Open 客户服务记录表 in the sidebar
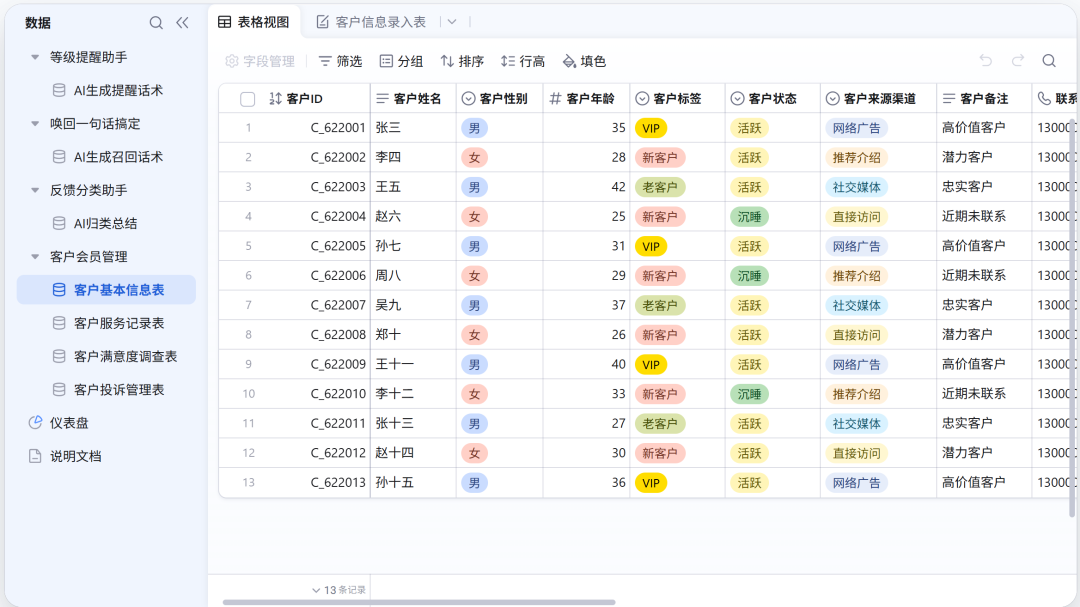Image resolution: width=1080 pixels, height=607 pixels. [106, 323]
